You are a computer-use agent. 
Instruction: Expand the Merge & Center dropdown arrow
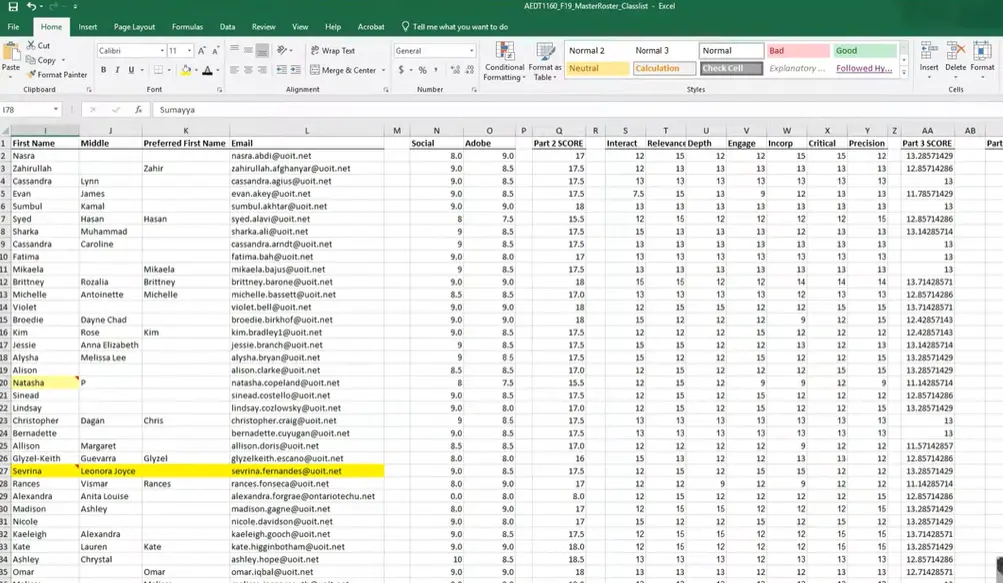pos(383,71)
